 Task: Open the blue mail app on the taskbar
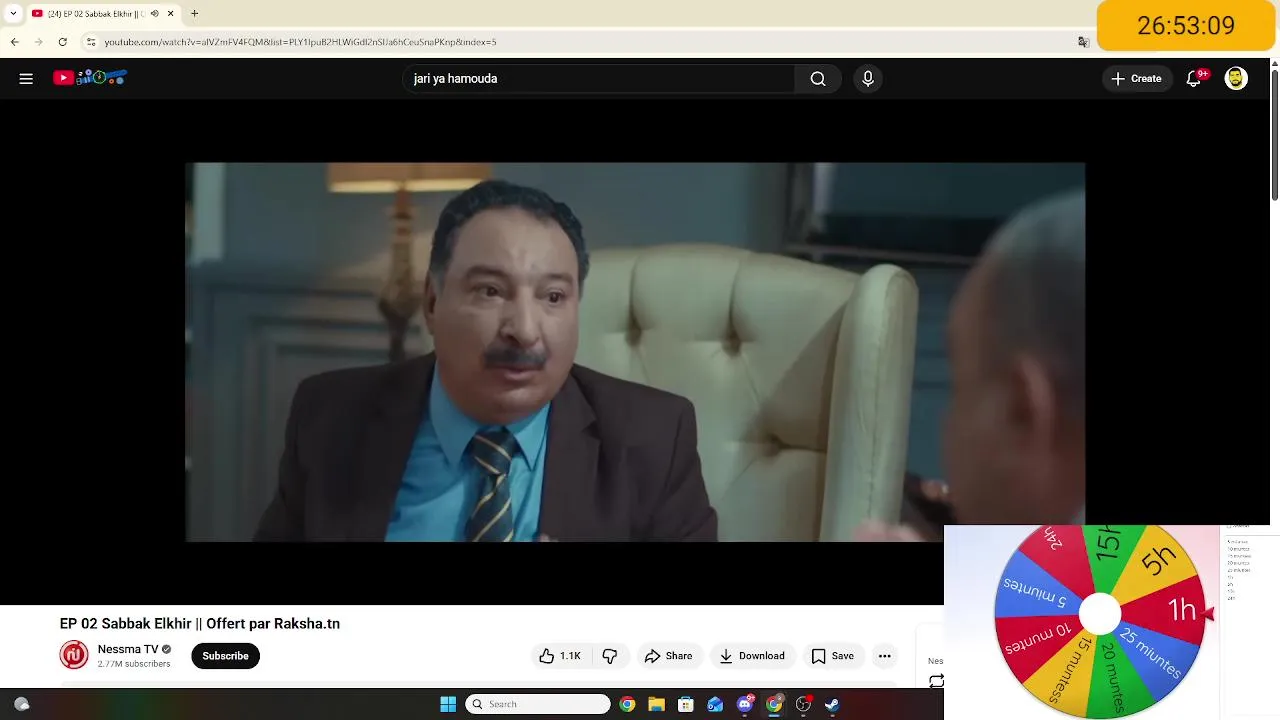click(x=715, y=704)
